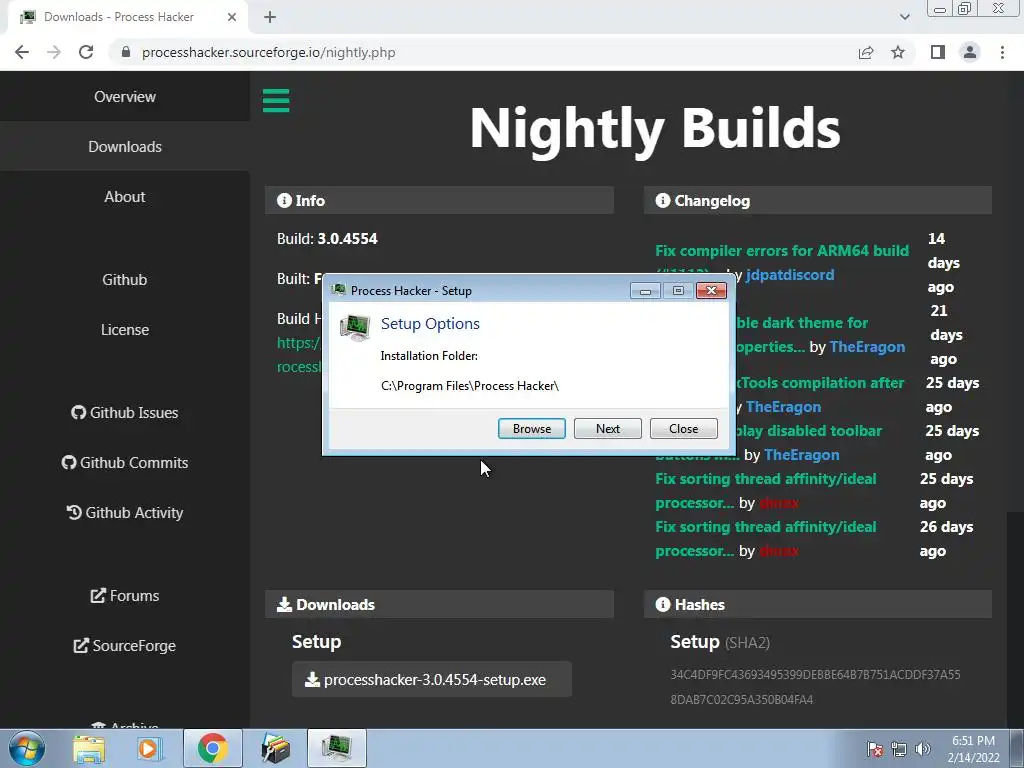Click the taskbar clock showing 6:51 PM
1024x768 pixels.
coord(973,749)
